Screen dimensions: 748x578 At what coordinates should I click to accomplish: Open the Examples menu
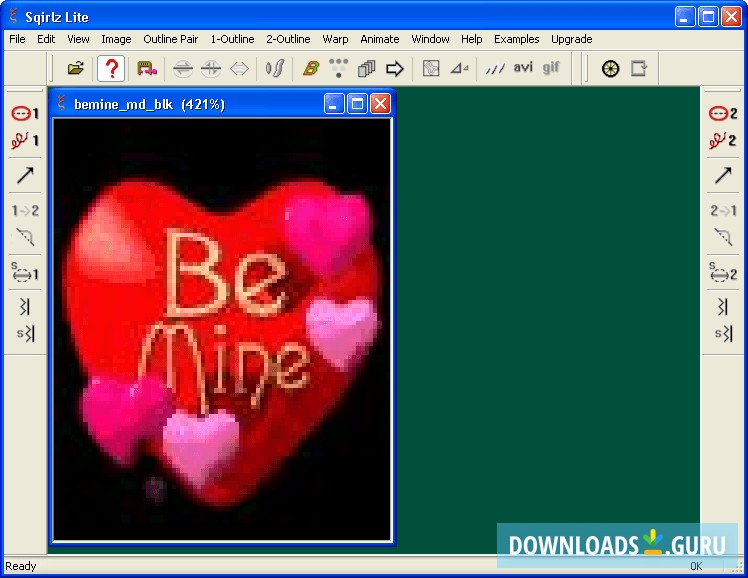tap(517, 39)
